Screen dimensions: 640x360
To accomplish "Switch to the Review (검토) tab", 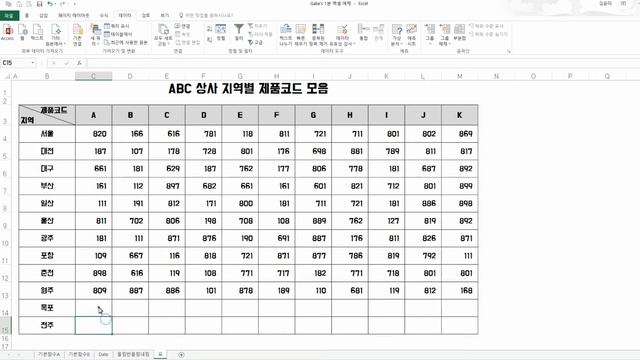I will (x=146, y=16).
